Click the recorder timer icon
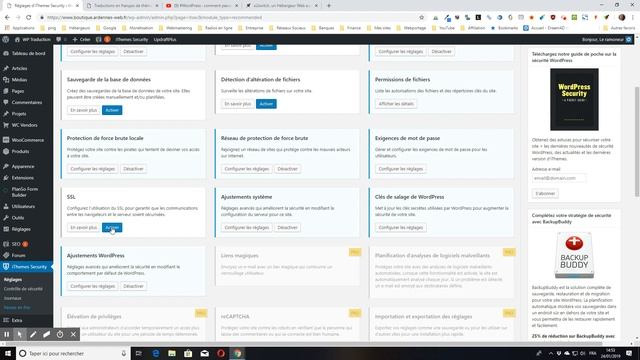640x360 pixels. click(x=60, y=334)
